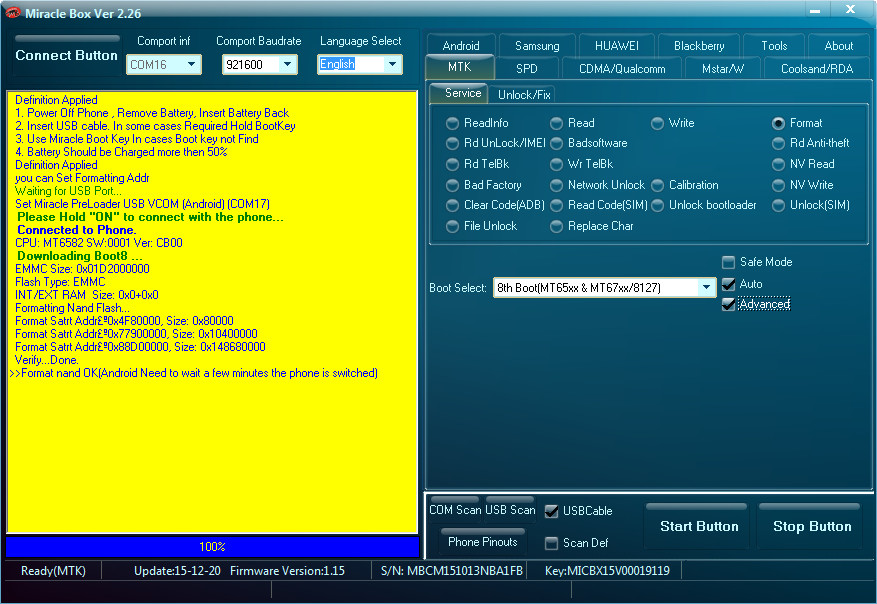The height and width of the screenshot is (604, 877).
Task: Click 'CPU: MT6582' log line
Action: coord(98,243)
